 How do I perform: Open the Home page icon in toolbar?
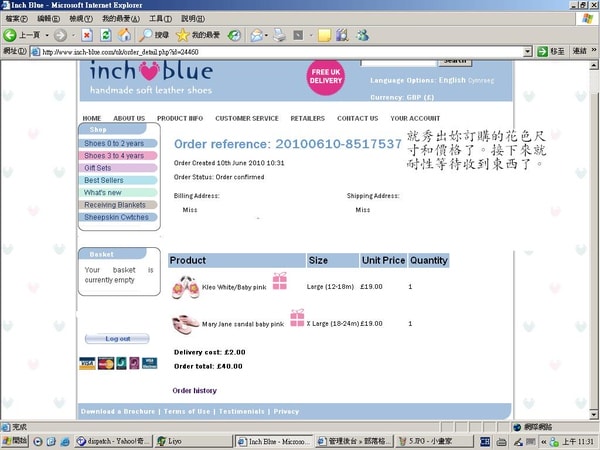pyautogui.click(x=124, y=35)
